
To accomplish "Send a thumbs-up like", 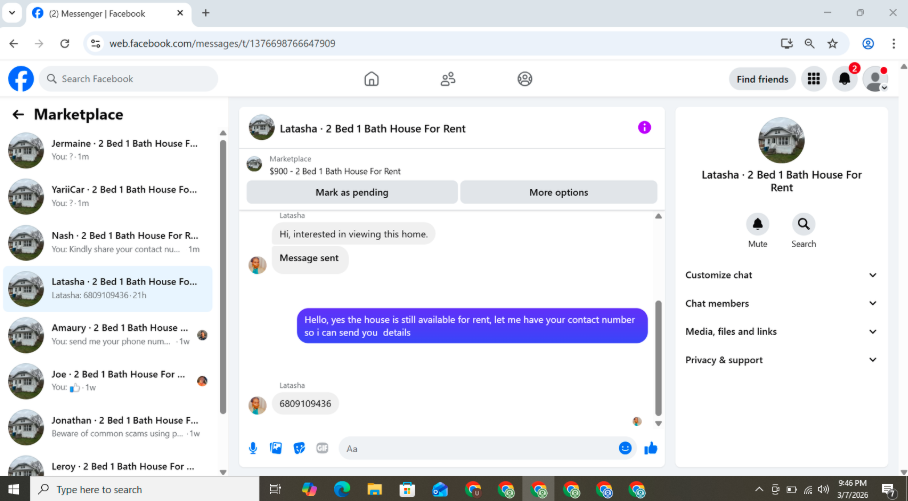I will tap(651, 448).
